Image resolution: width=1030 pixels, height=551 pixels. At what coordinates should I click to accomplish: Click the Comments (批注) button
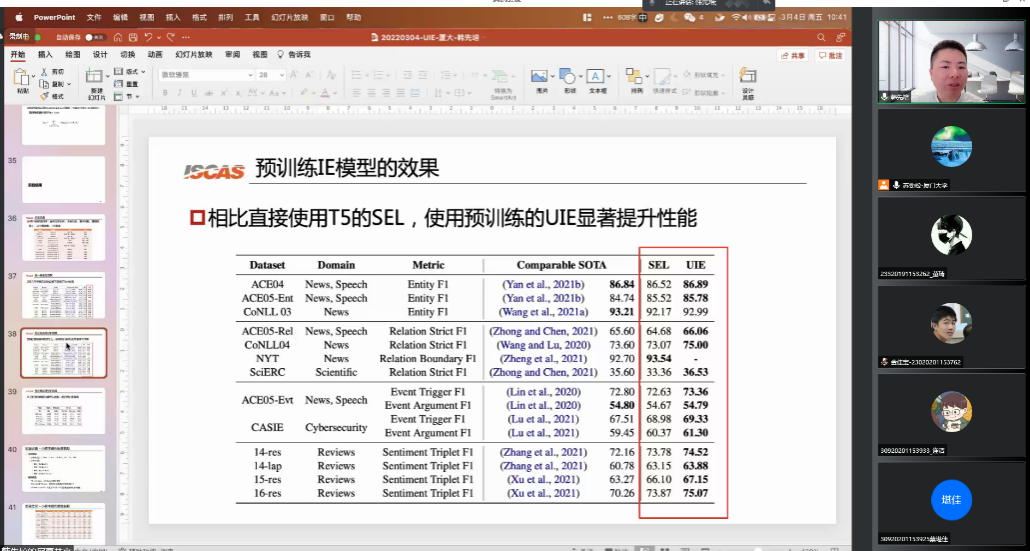click(831, 55)
